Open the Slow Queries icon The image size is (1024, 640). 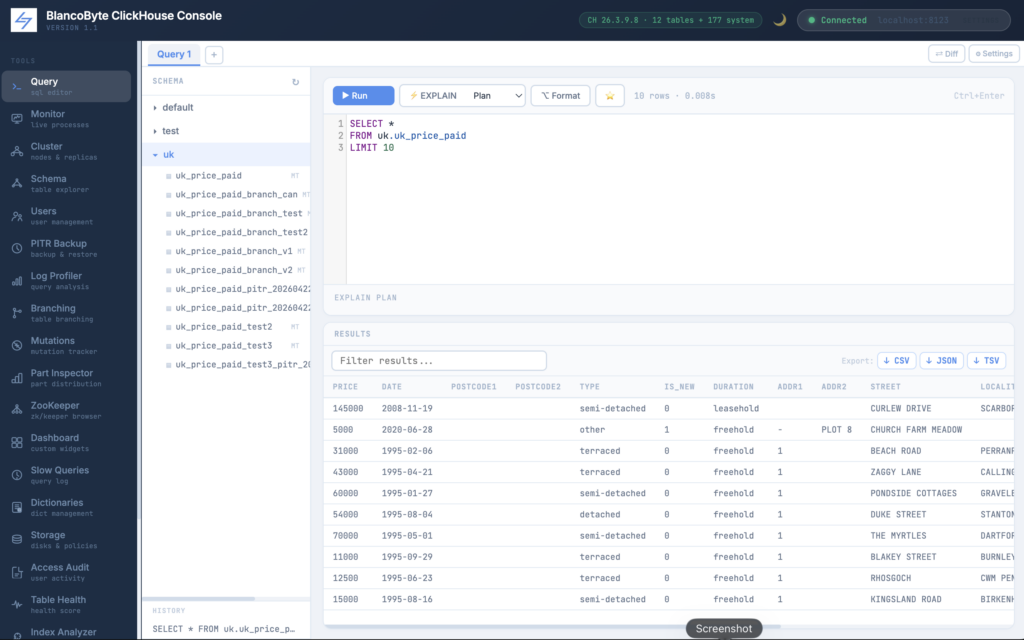(x=17, y=475)
